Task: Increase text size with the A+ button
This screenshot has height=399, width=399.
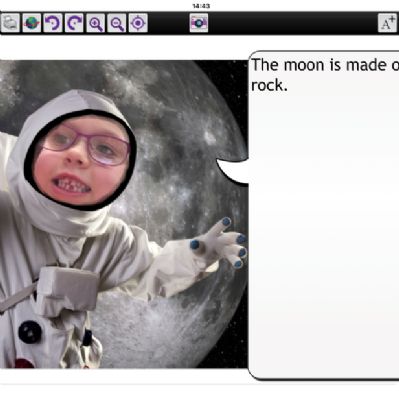Action: point(387,23)
